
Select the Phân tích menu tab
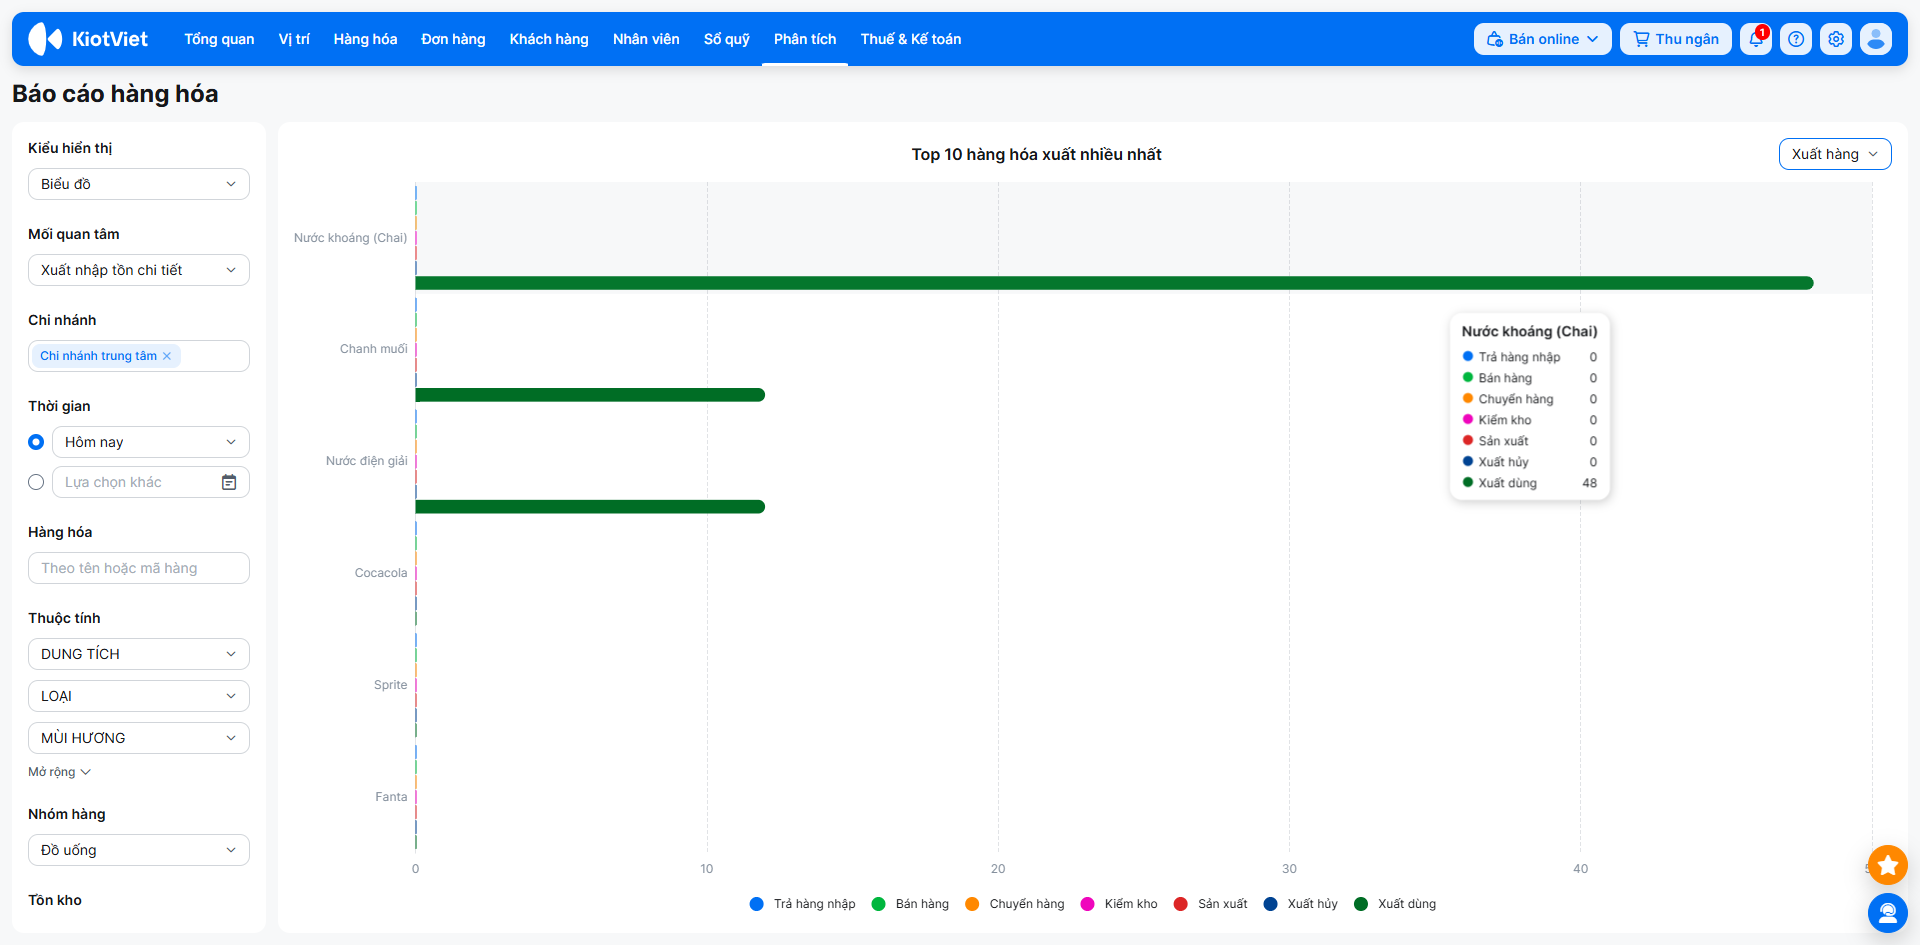[805, 39]
